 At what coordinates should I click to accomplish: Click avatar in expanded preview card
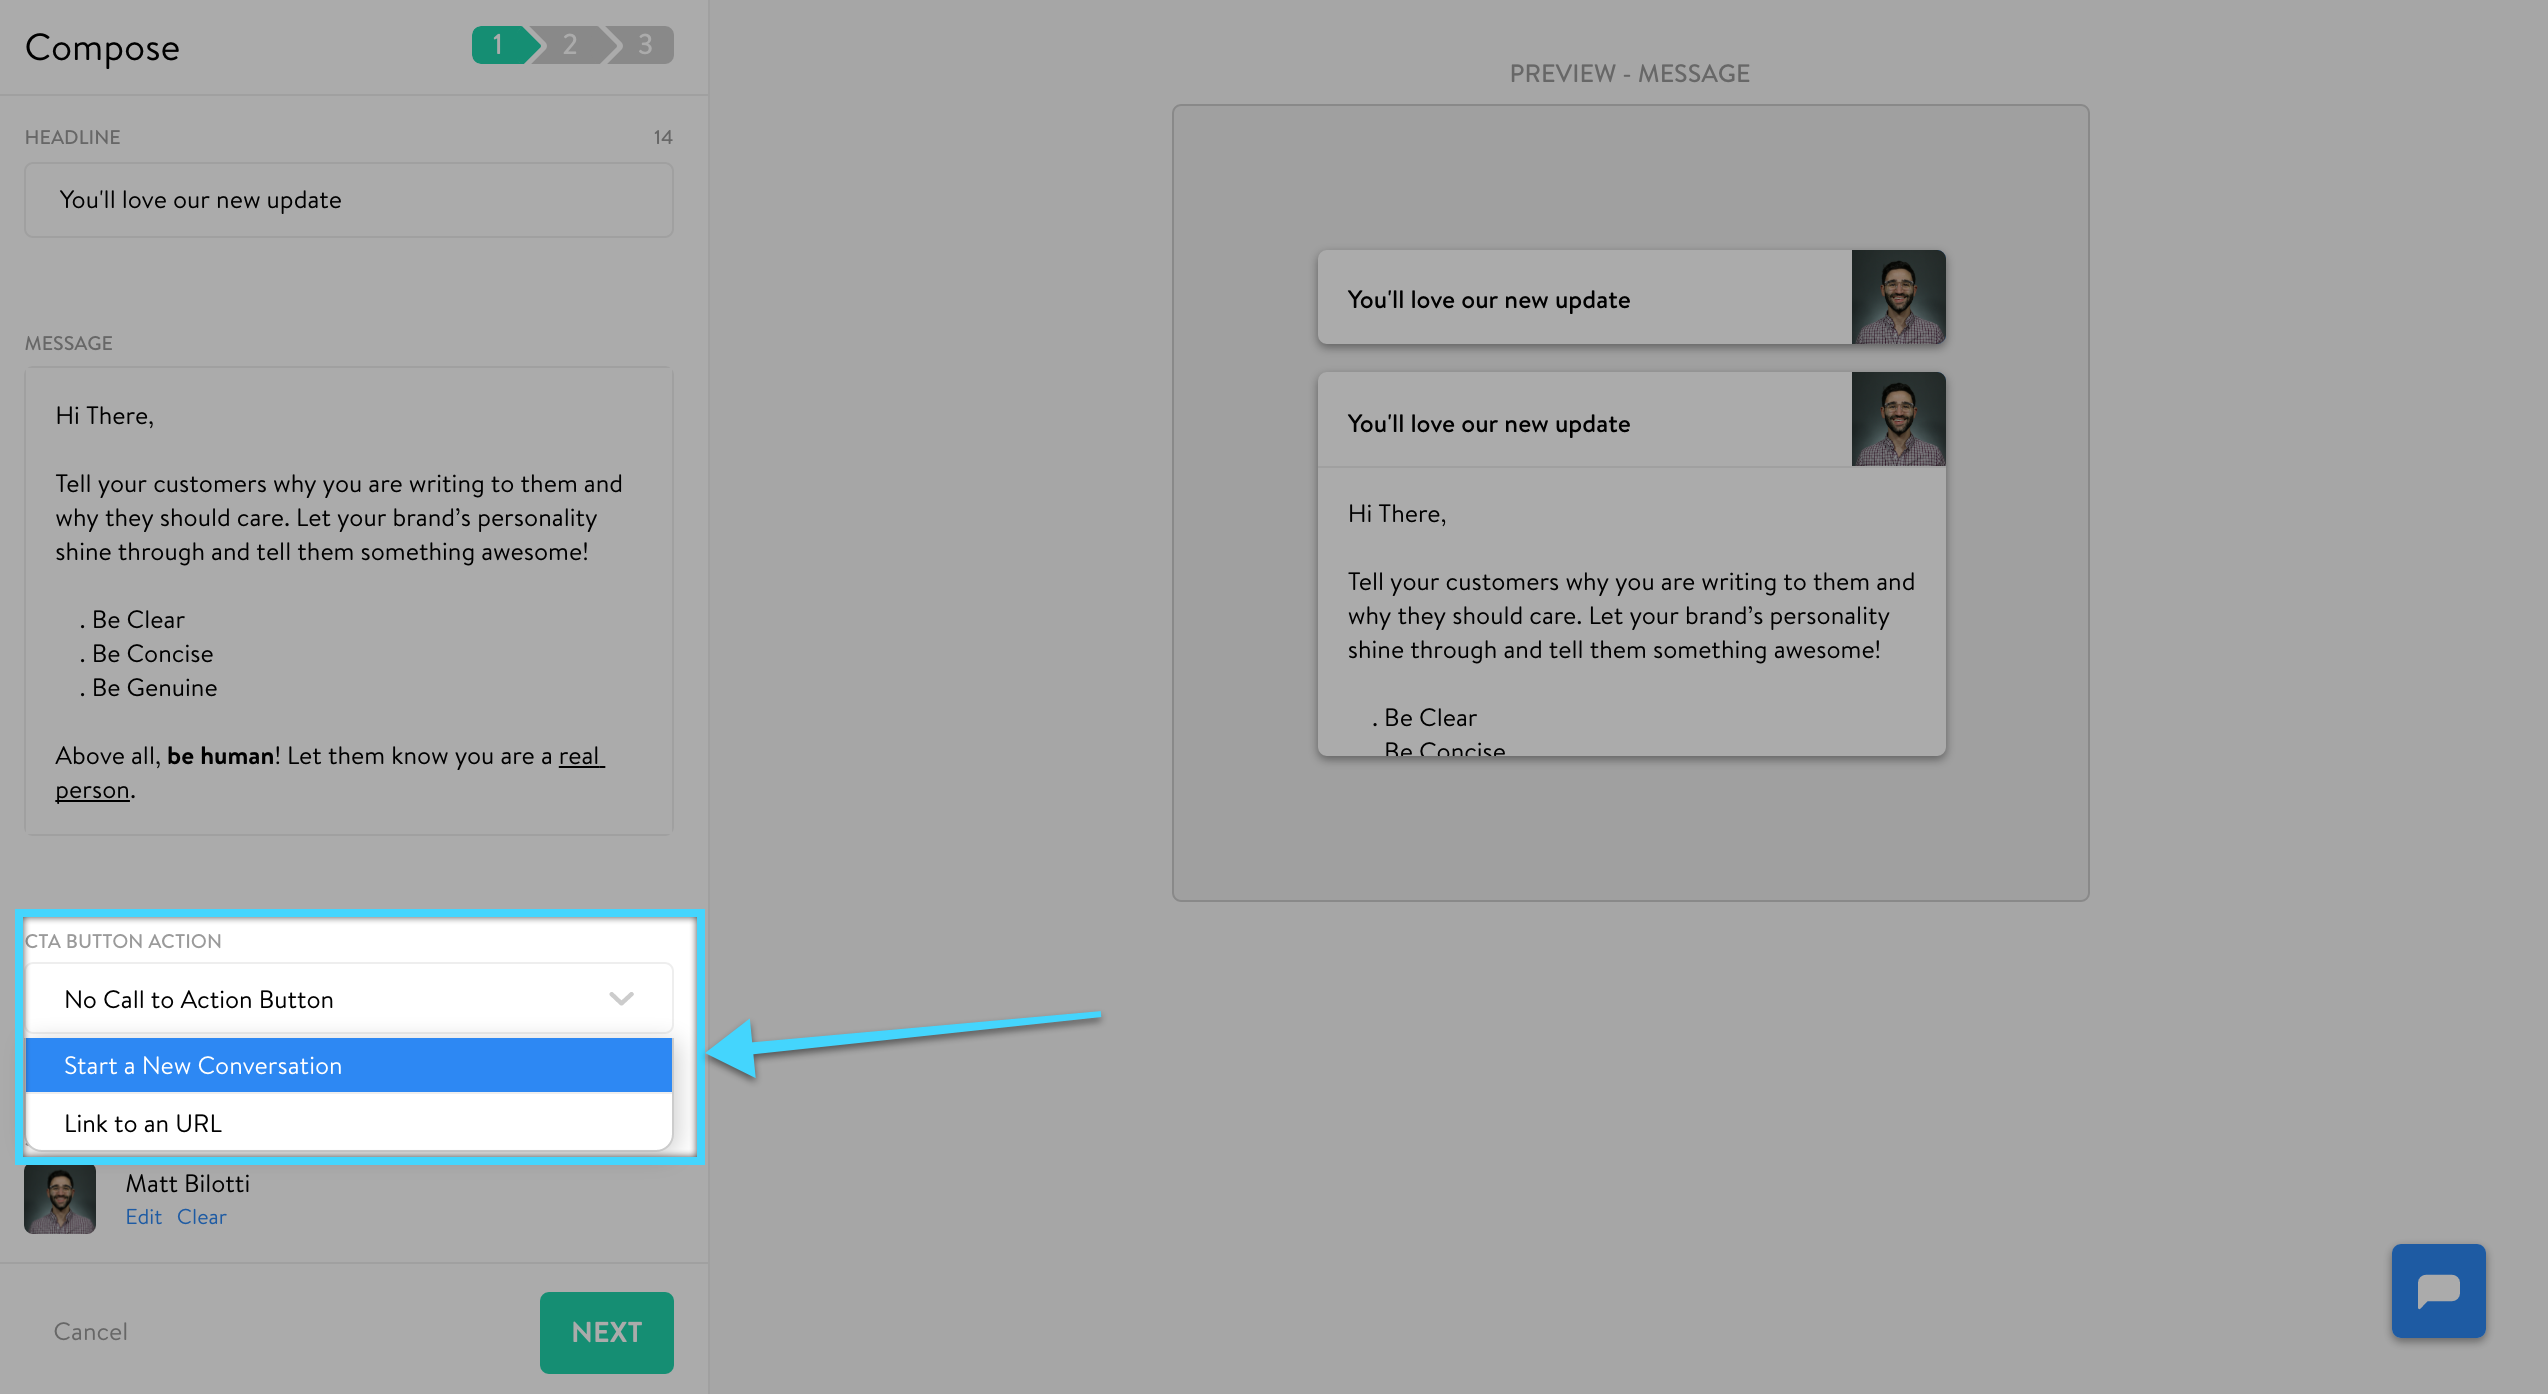tap(1897, 419)
